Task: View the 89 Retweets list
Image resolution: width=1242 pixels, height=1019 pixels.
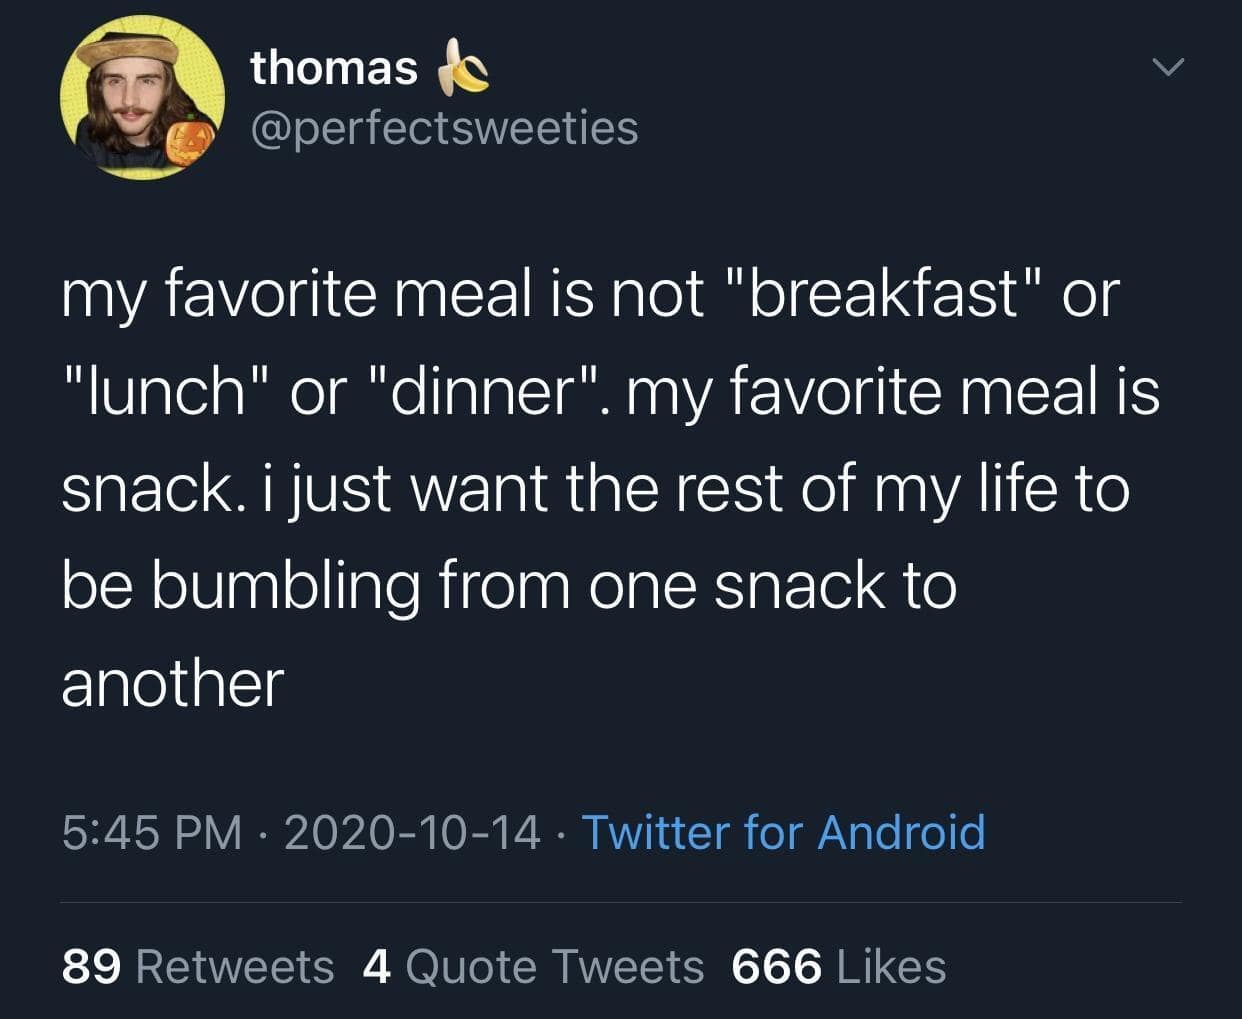Action: pyautogui.click(x=197, y=966)
